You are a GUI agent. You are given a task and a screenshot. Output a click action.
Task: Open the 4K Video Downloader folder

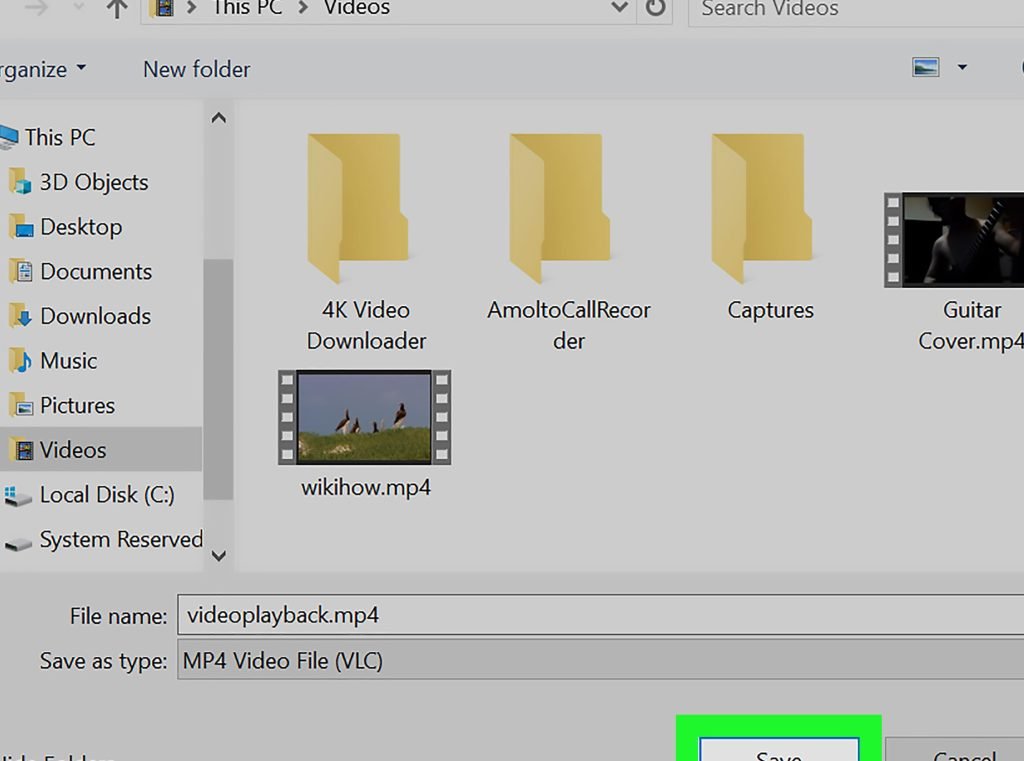(x=357, y=209)
